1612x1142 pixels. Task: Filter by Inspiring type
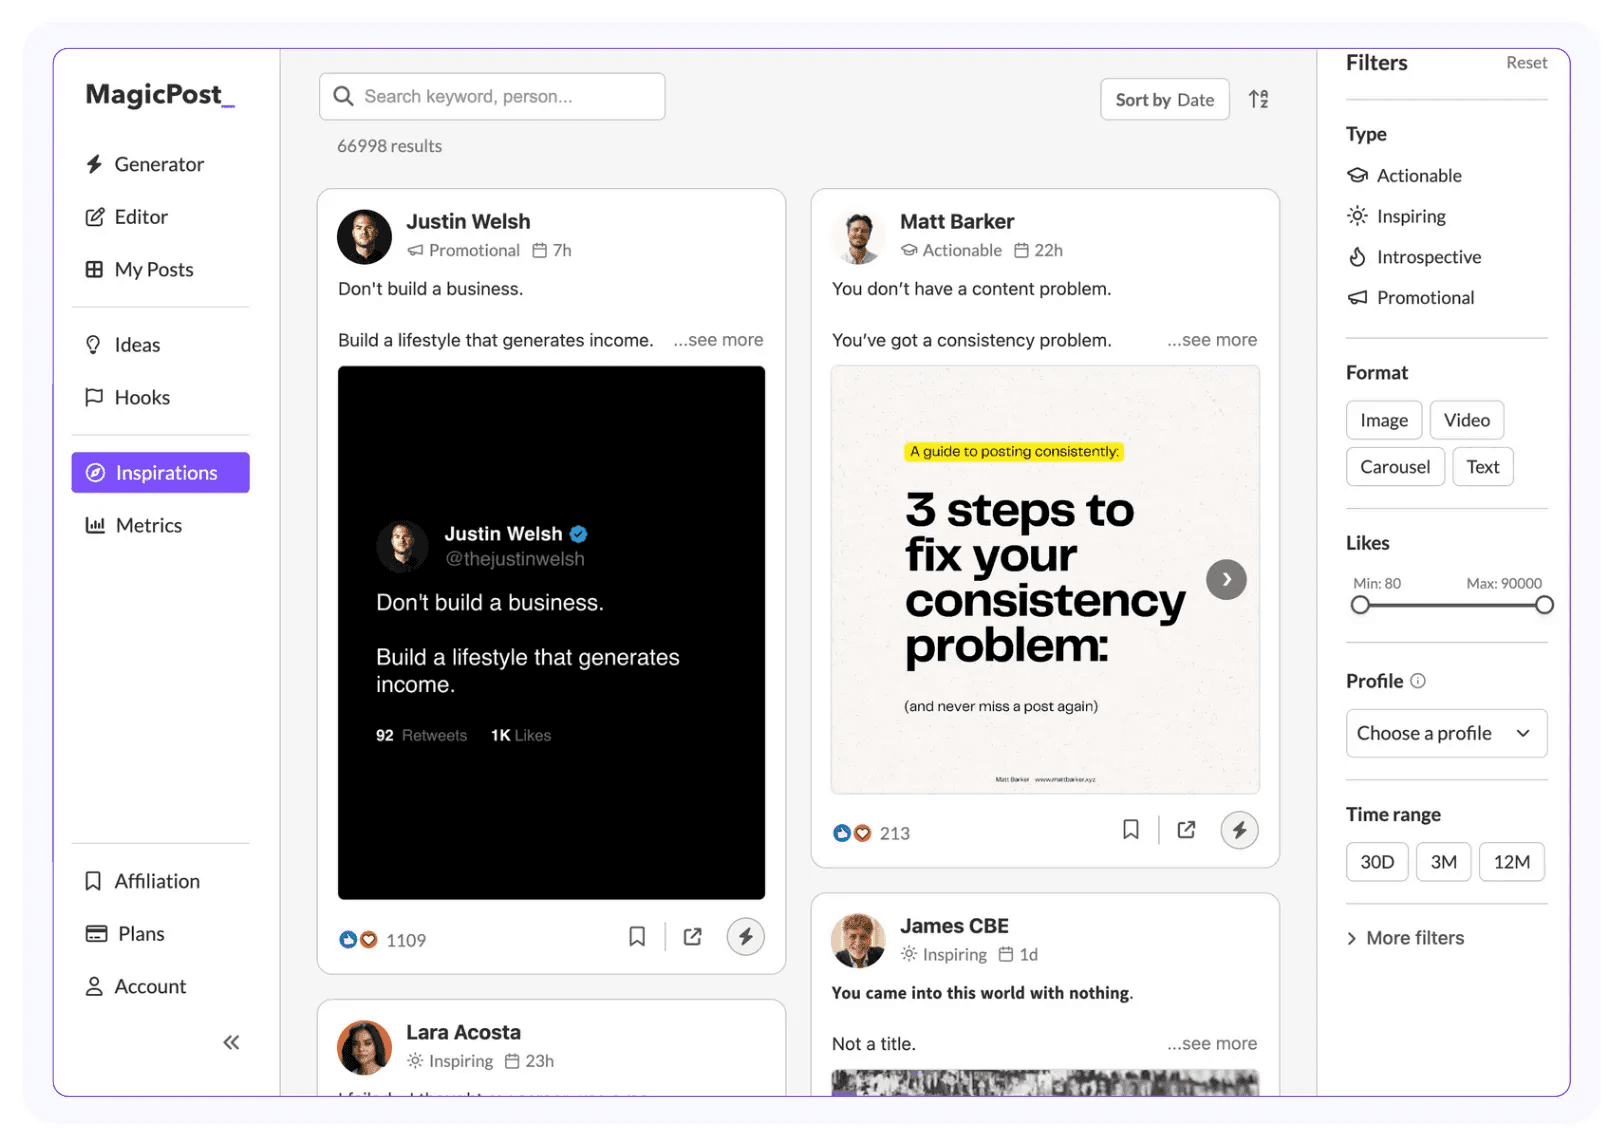[x=1396, y=216]
